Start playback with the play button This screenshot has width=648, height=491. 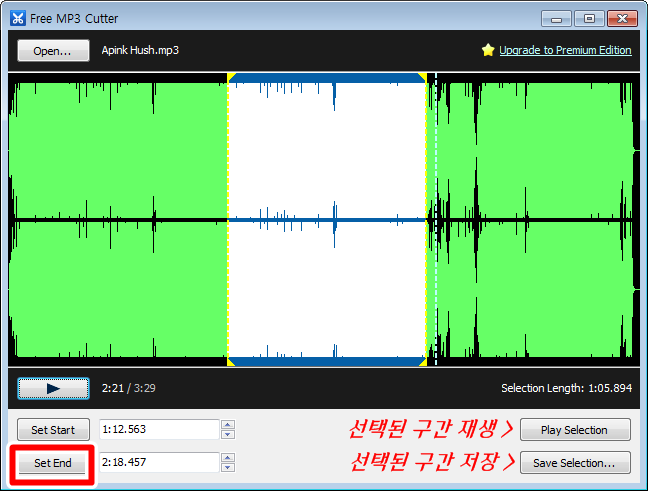(x=53, y=388)
